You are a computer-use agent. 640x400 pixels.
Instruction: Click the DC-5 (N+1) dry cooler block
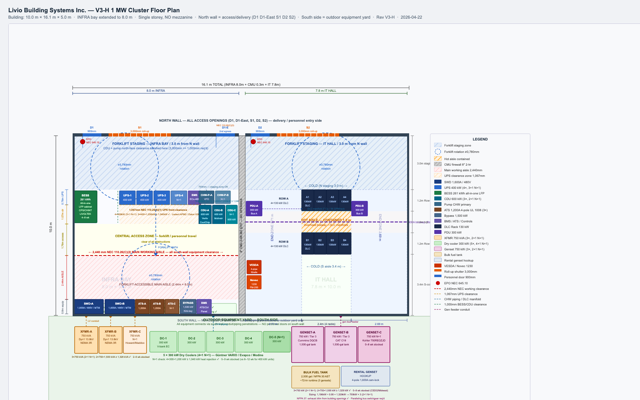277,342
